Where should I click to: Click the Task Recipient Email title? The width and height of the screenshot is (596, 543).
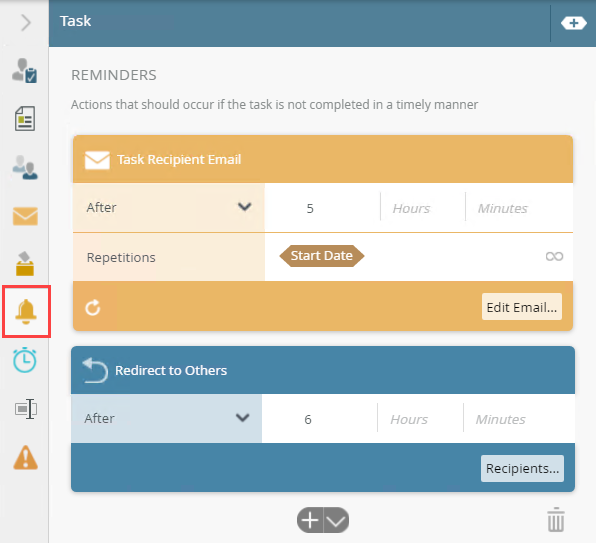(x=179, y=160)
